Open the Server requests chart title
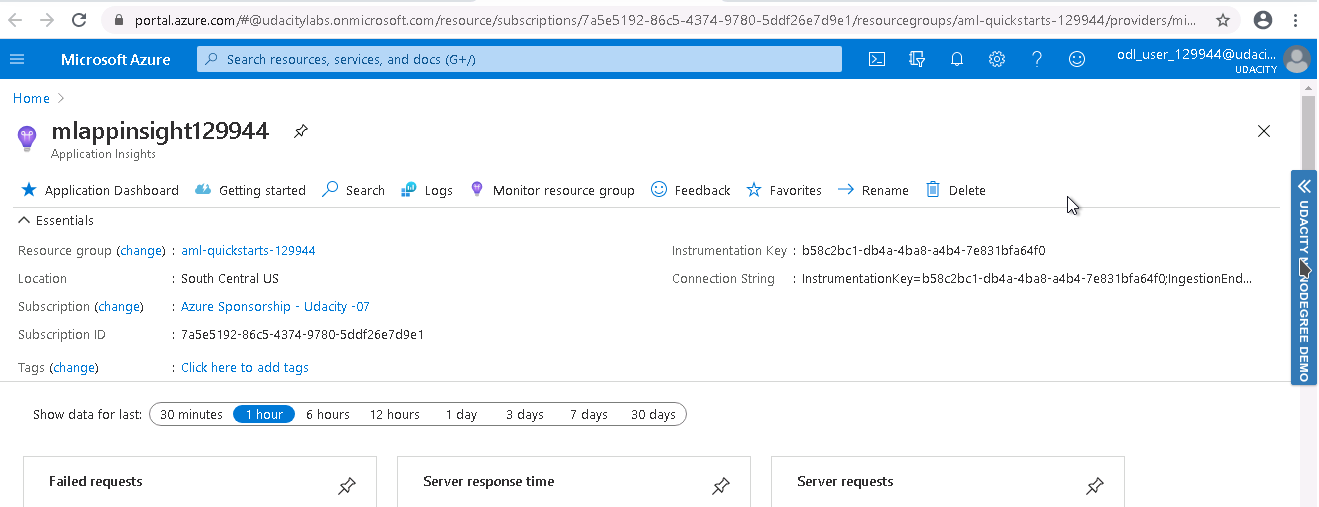This screenshot has height=507, width=1319. tap(845, 482)
